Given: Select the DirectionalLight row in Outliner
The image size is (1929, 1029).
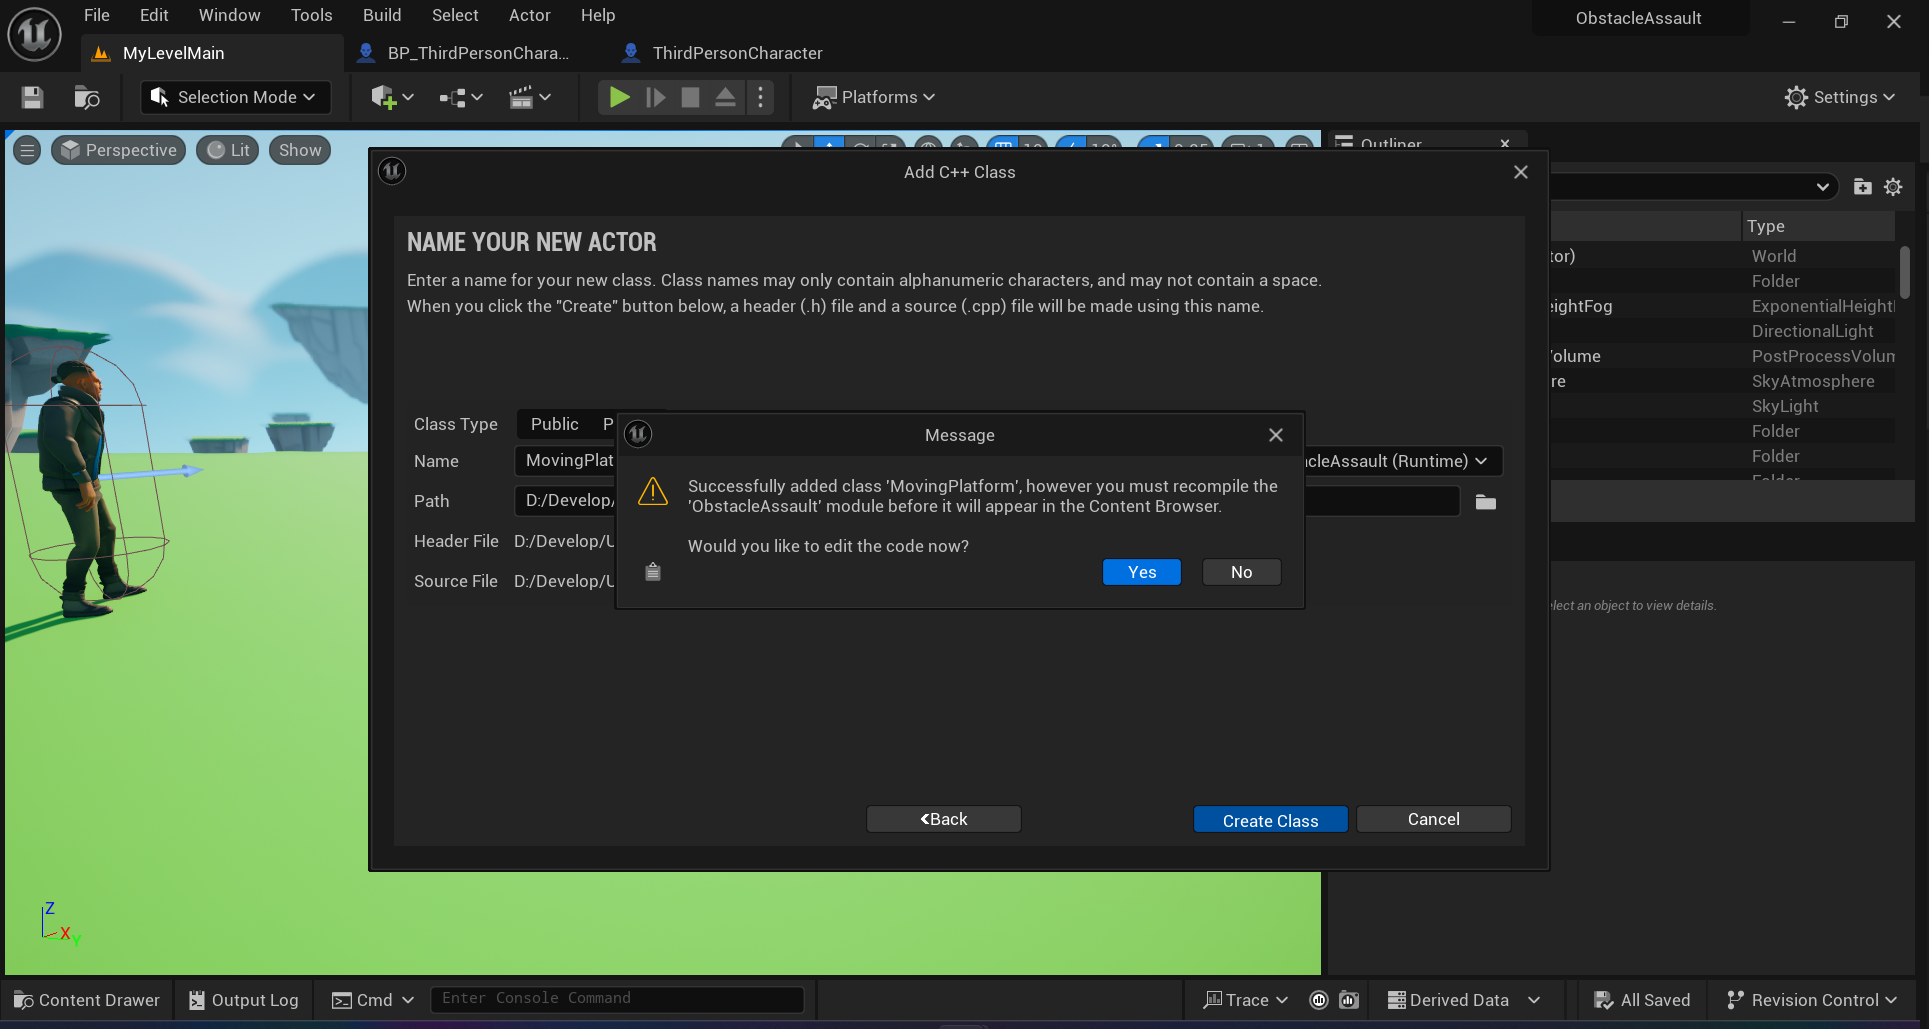Looking at the screenshot, I should point(1722,331).
